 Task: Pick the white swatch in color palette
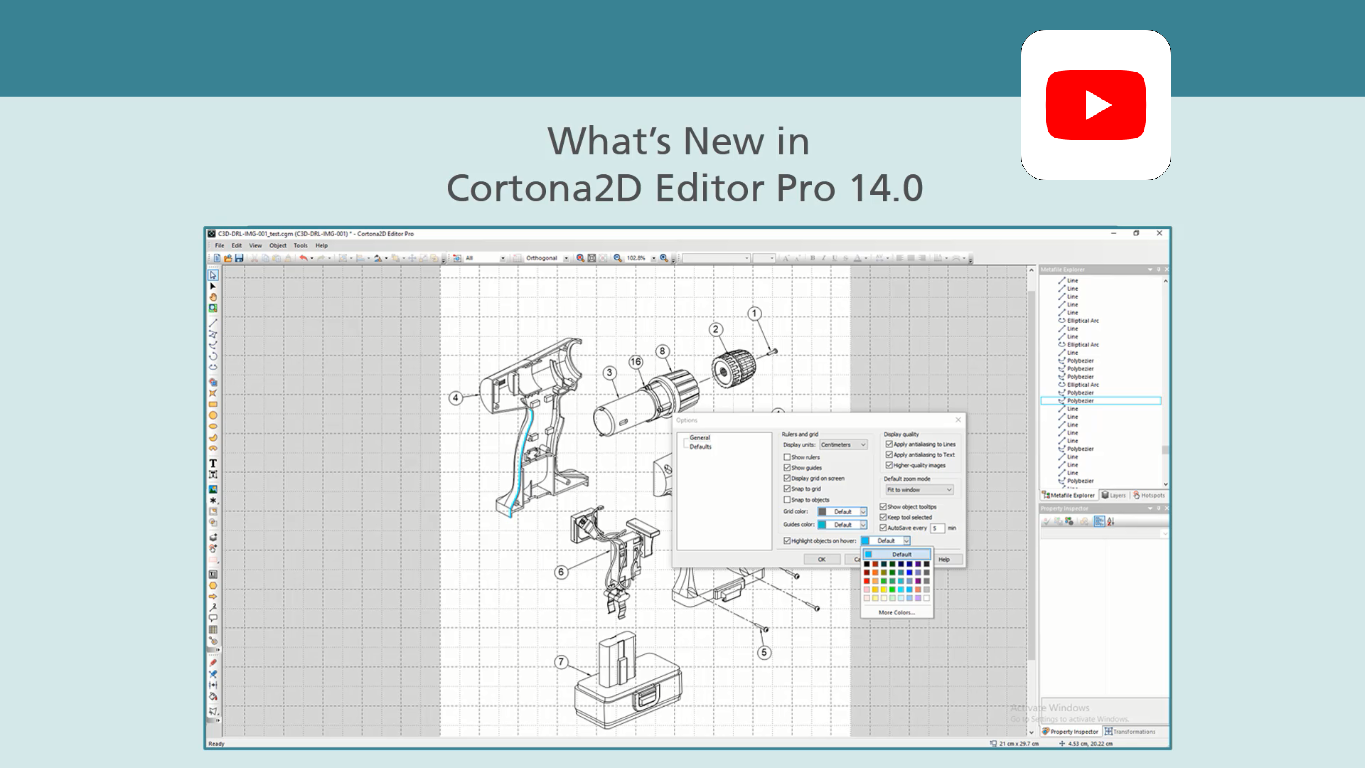tap(927, 598)
